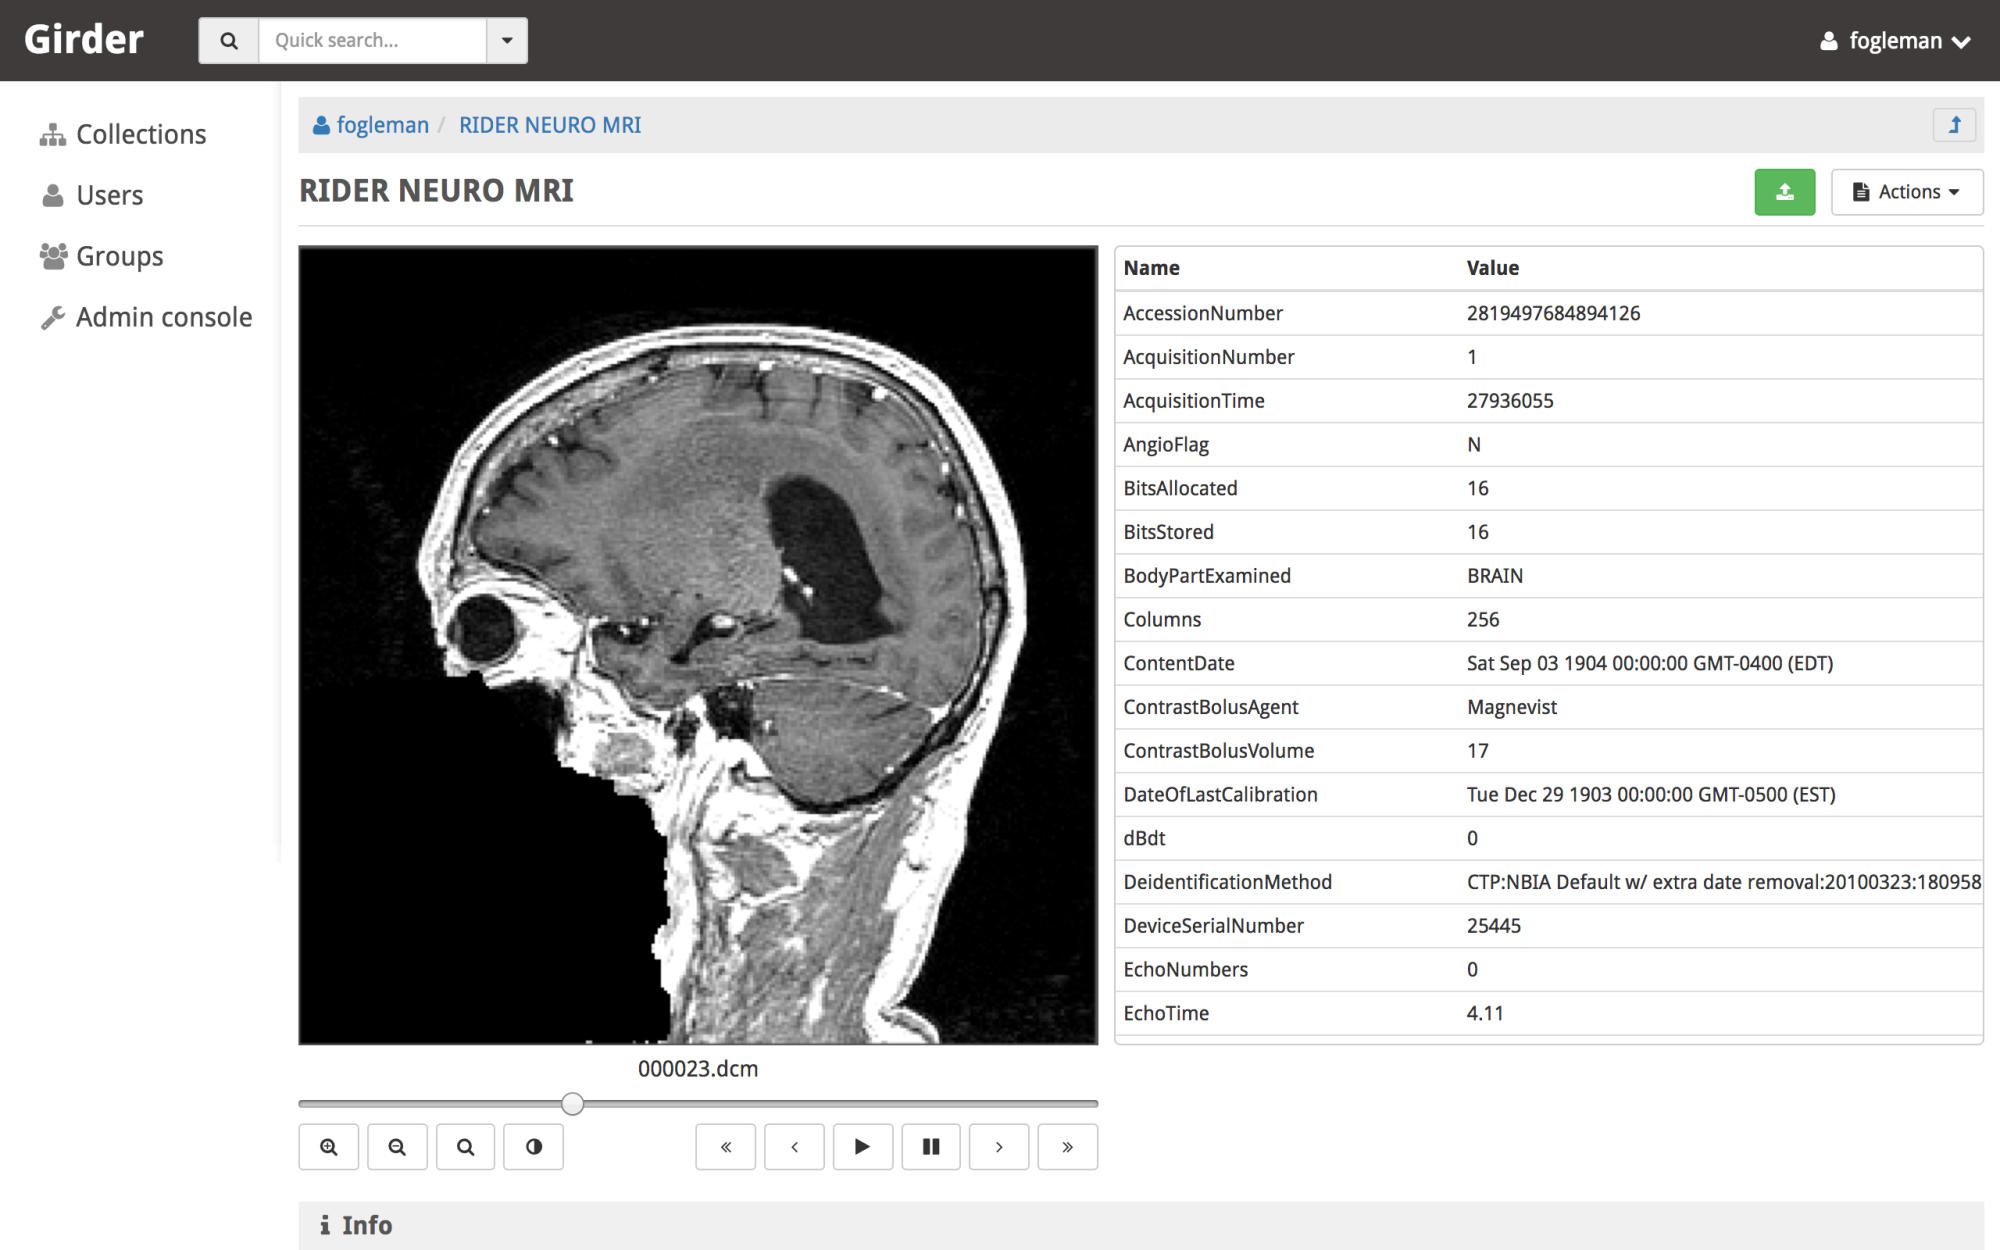Screen dimensions: 2000x1250
Task: Advance to next slice
Action: (x=999, y=1146)
